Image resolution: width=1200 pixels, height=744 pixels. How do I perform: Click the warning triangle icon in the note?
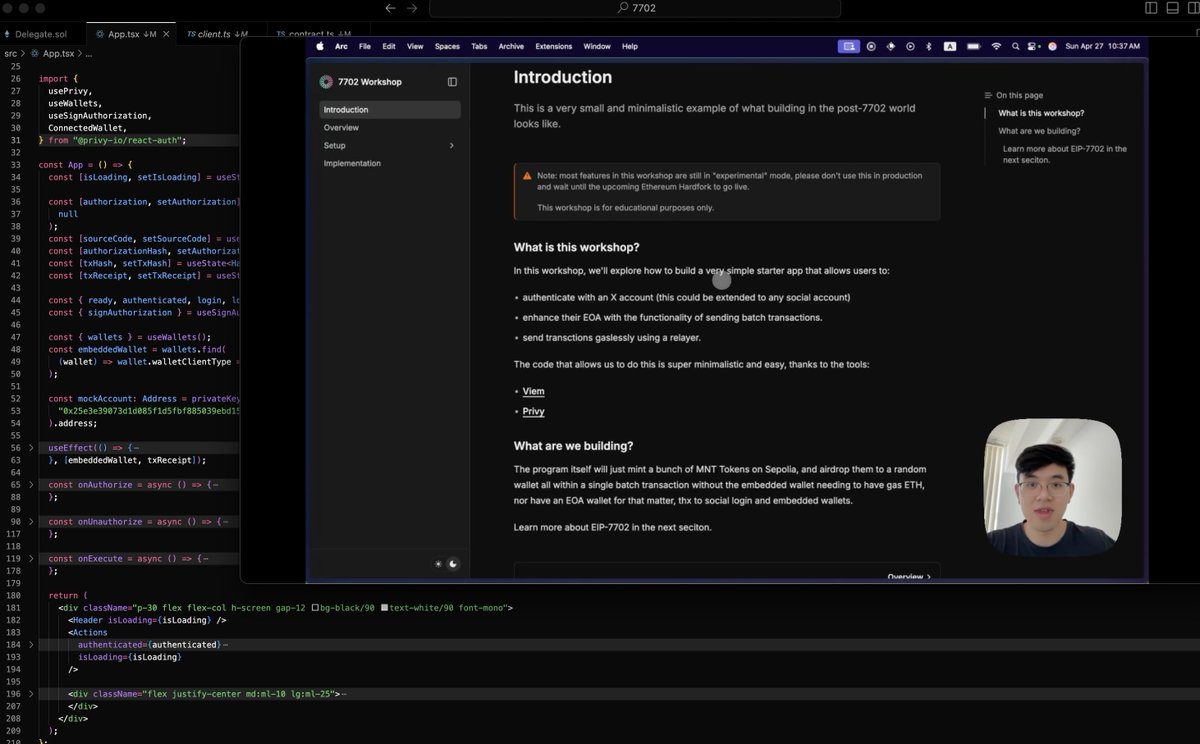coord(527,176)
